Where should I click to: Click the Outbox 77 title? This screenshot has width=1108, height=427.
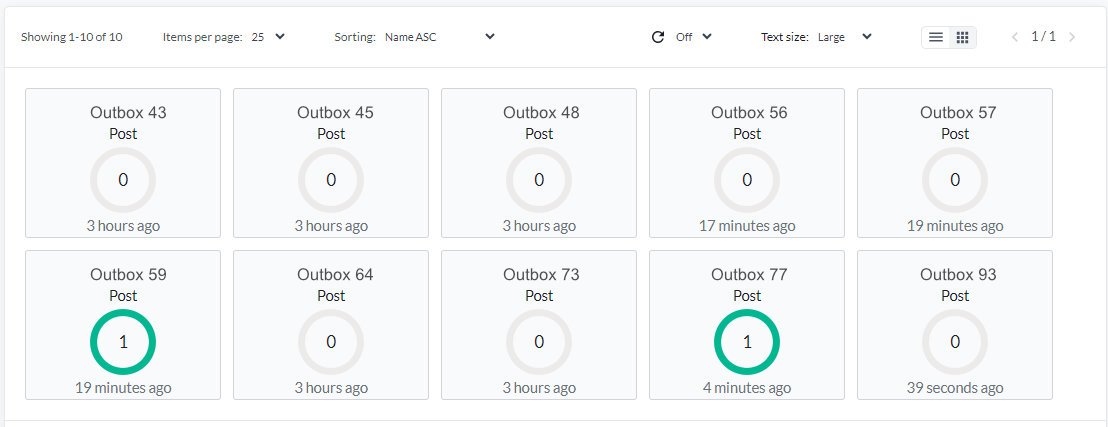pyautogui.click(x=749, y=274)
